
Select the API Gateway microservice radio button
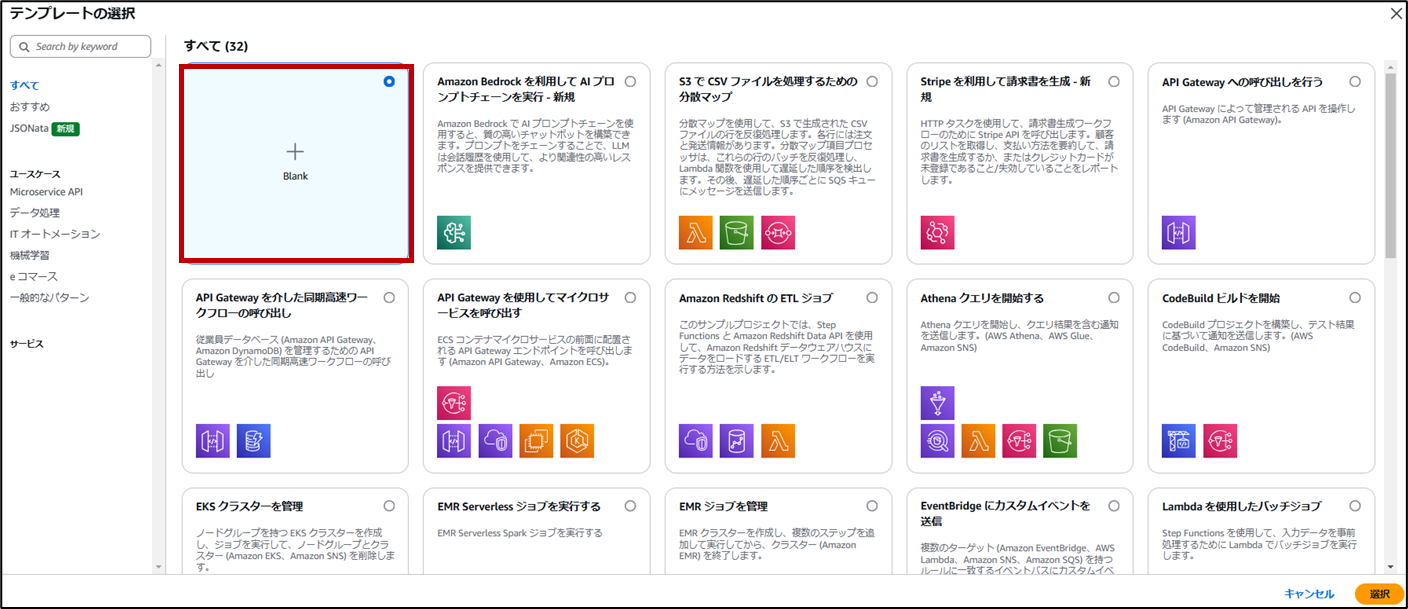coord(630,298)
